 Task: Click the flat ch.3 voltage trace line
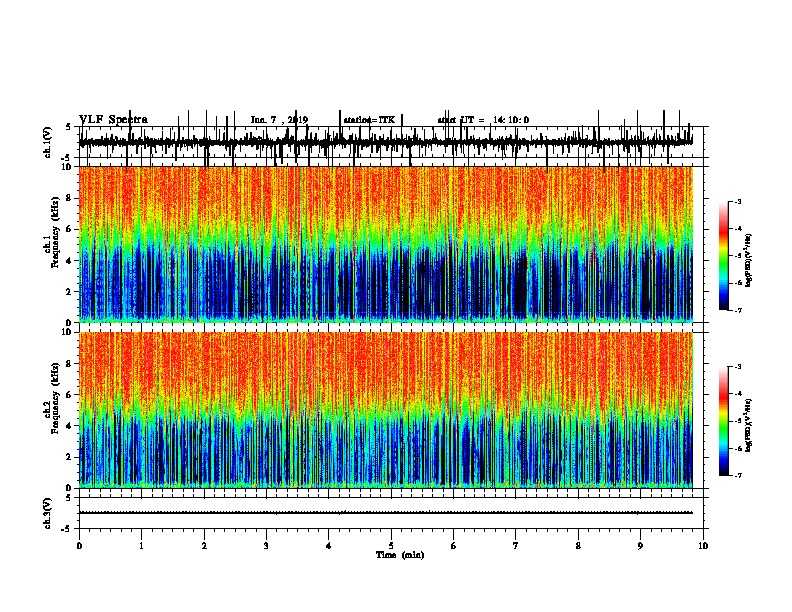(x=385, y=513)
